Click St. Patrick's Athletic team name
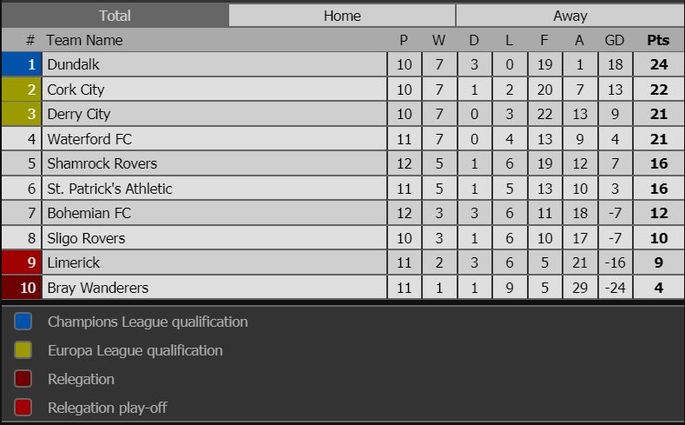685x425 pixels. click(110, 189)
